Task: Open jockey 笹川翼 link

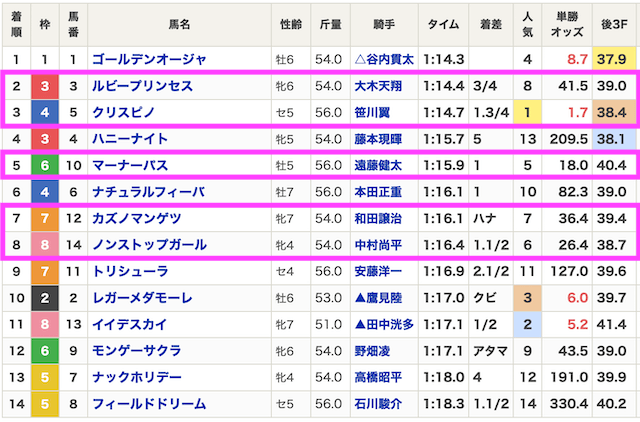Action: (x=372, y=112)
